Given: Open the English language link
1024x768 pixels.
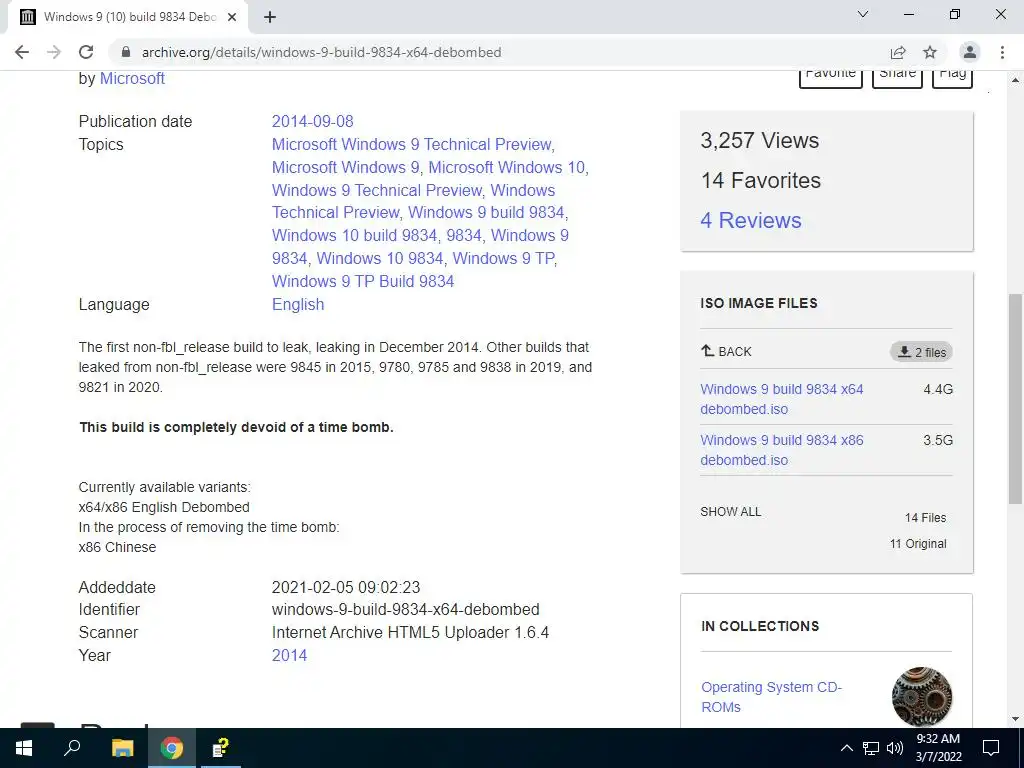Looking at the screenshot, I should 298,304.
